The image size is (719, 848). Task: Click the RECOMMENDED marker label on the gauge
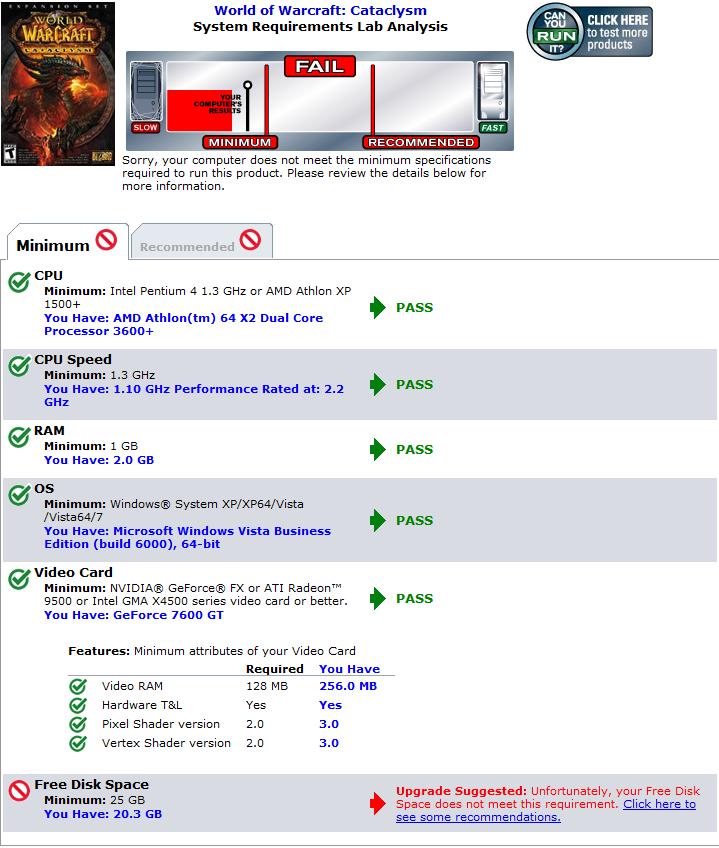tap(421, 142)
